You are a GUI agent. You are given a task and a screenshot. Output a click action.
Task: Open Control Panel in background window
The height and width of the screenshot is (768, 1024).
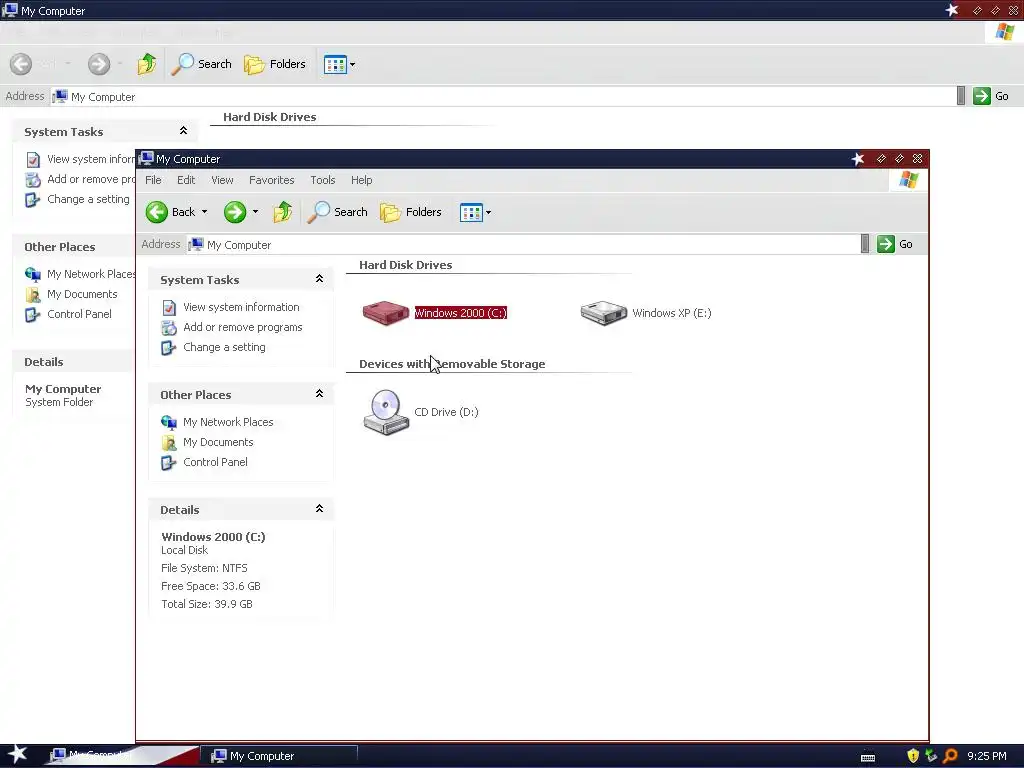pyautogui.click(x=79, y=314)
